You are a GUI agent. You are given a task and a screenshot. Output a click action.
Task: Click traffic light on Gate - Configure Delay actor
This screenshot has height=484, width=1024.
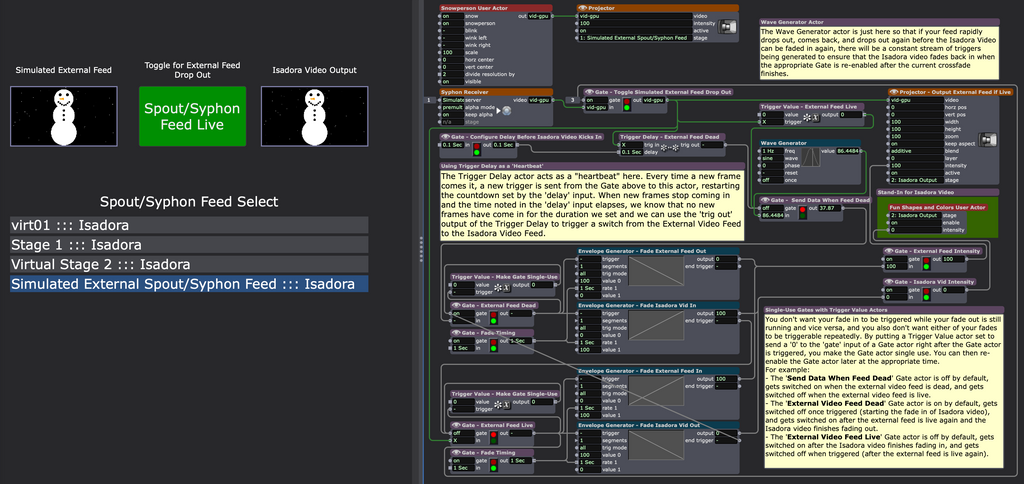pyautogui.click(x=477, y=148)
